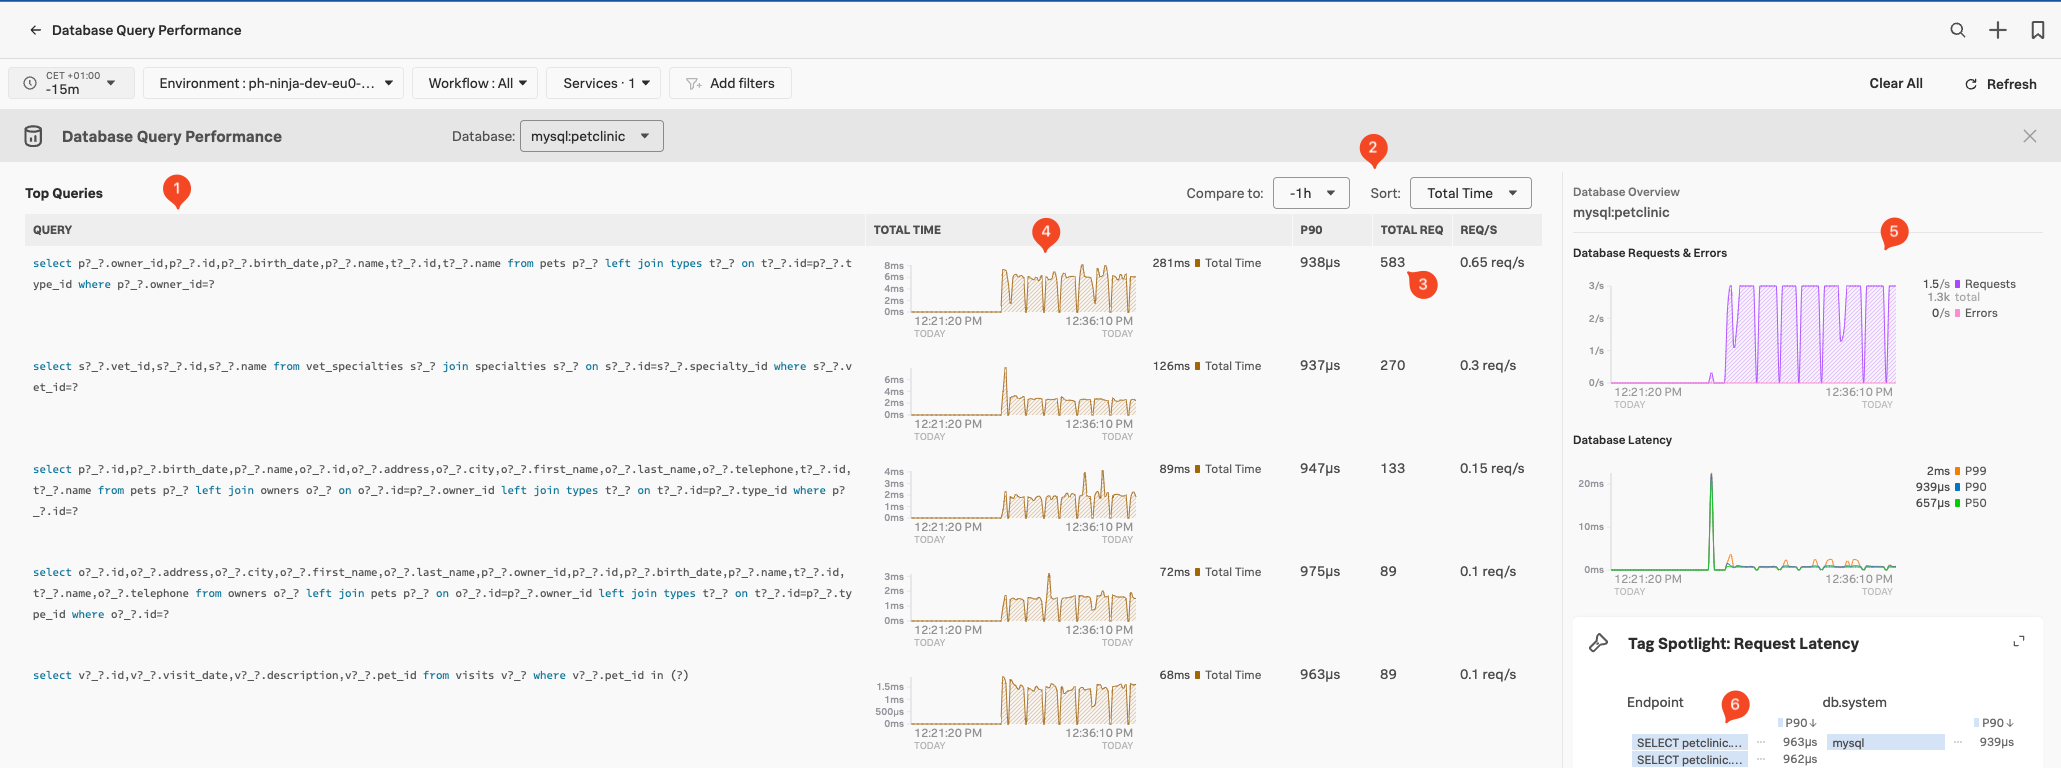2061x768 pixels.
Task: Click the 68ms total time chart
Action: 1023,700
